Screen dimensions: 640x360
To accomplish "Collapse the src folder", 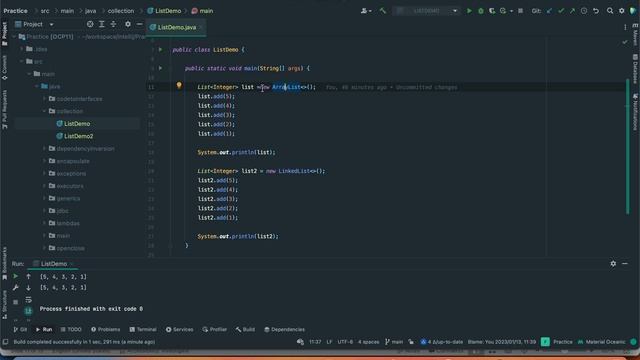I will tap(22, 61).
